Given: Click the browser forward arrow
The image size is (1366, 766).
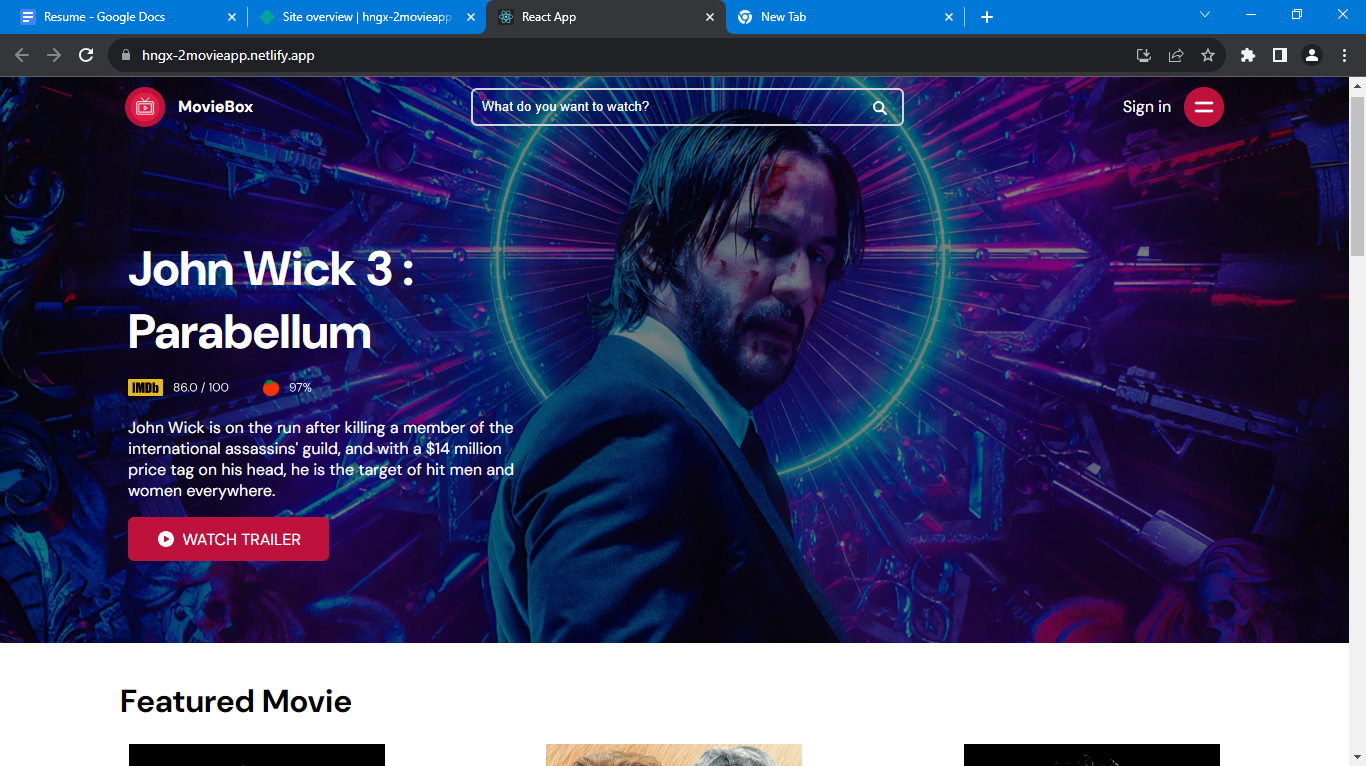Looking at the screenshot, I should click(x=54, y=55).
